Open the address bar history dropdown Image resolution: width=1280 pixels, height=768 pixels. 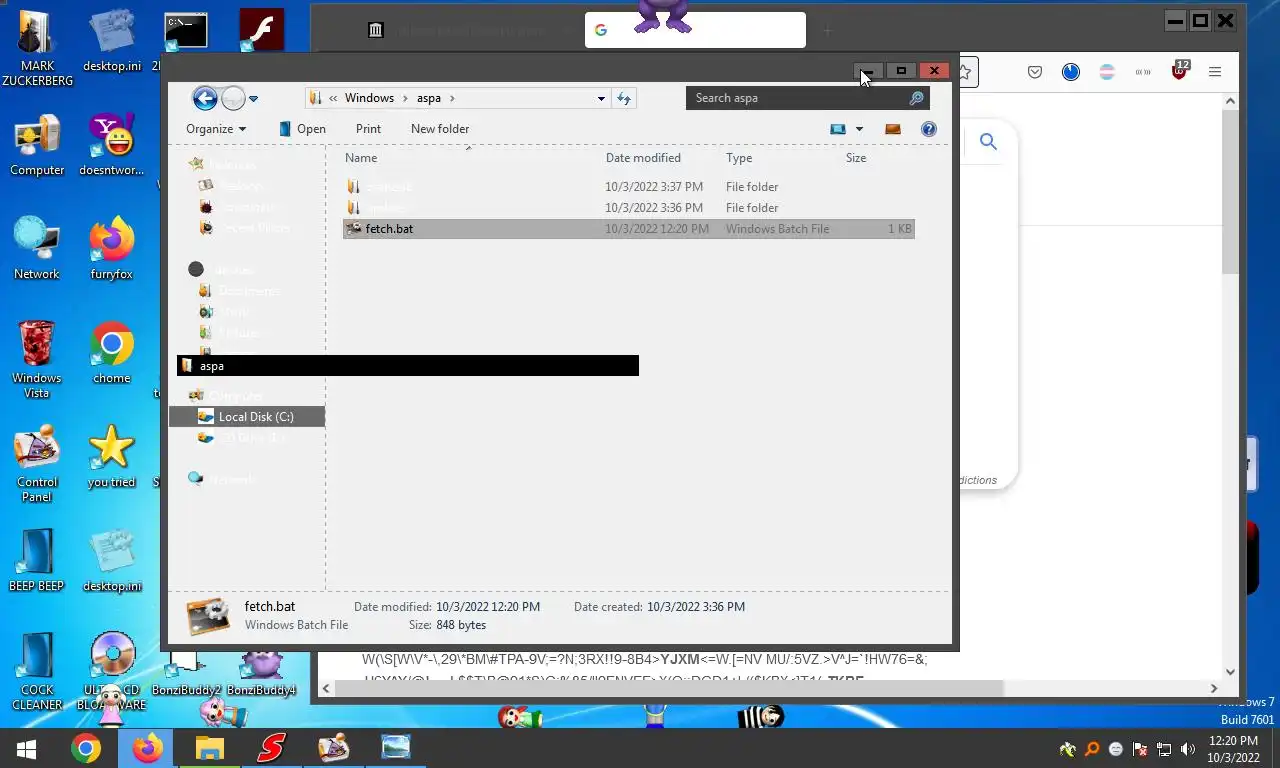pos(601,98)
